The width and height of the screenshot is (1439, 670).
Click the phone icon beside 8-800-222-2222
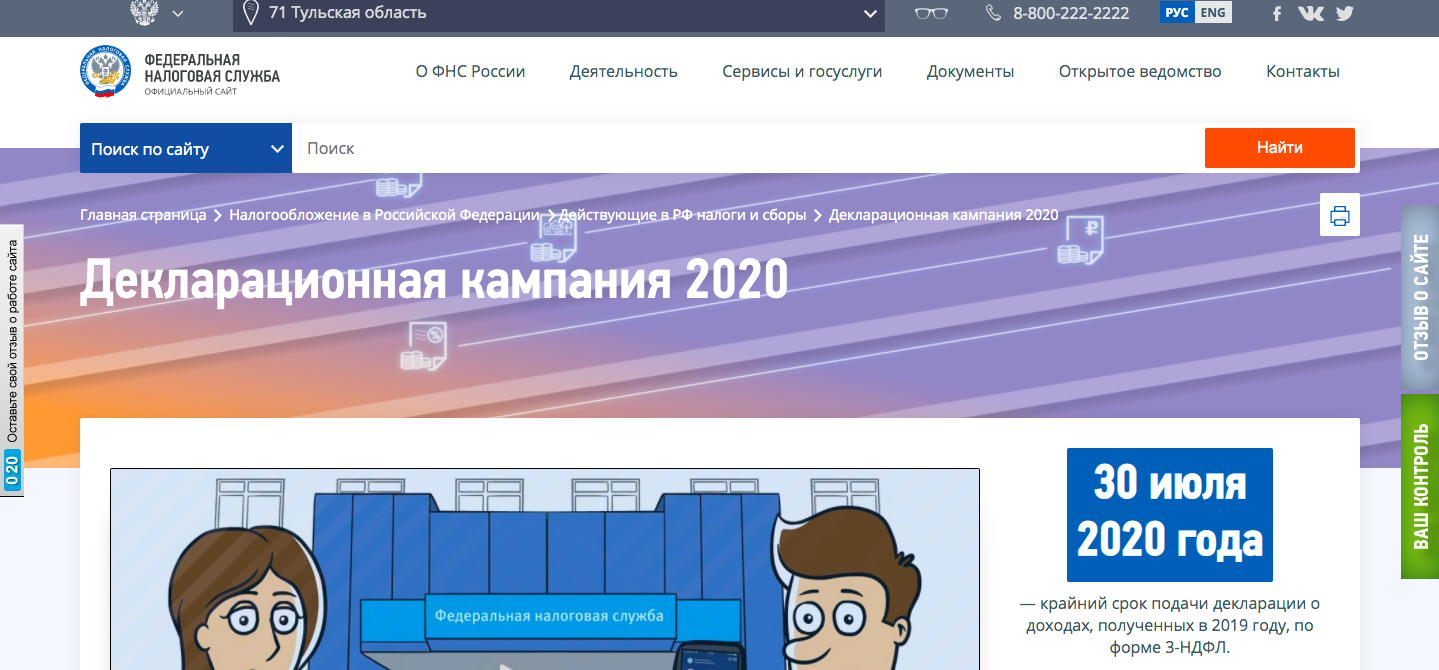click(993, 13)
